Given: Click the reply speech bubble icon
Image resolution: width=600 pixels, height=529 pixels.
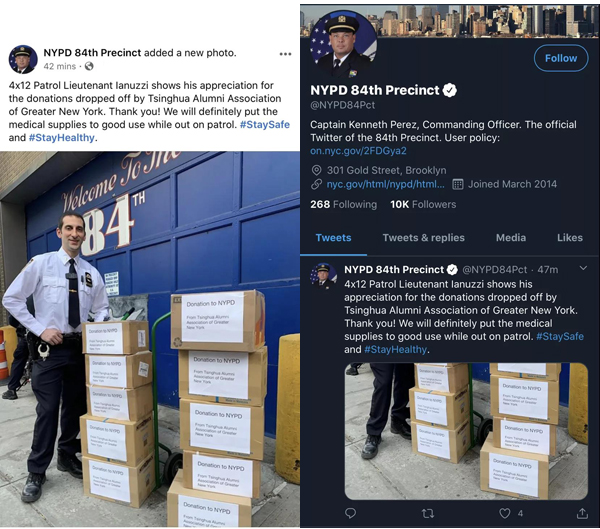Looking at the screenshot, I should [x=350, y=513].
